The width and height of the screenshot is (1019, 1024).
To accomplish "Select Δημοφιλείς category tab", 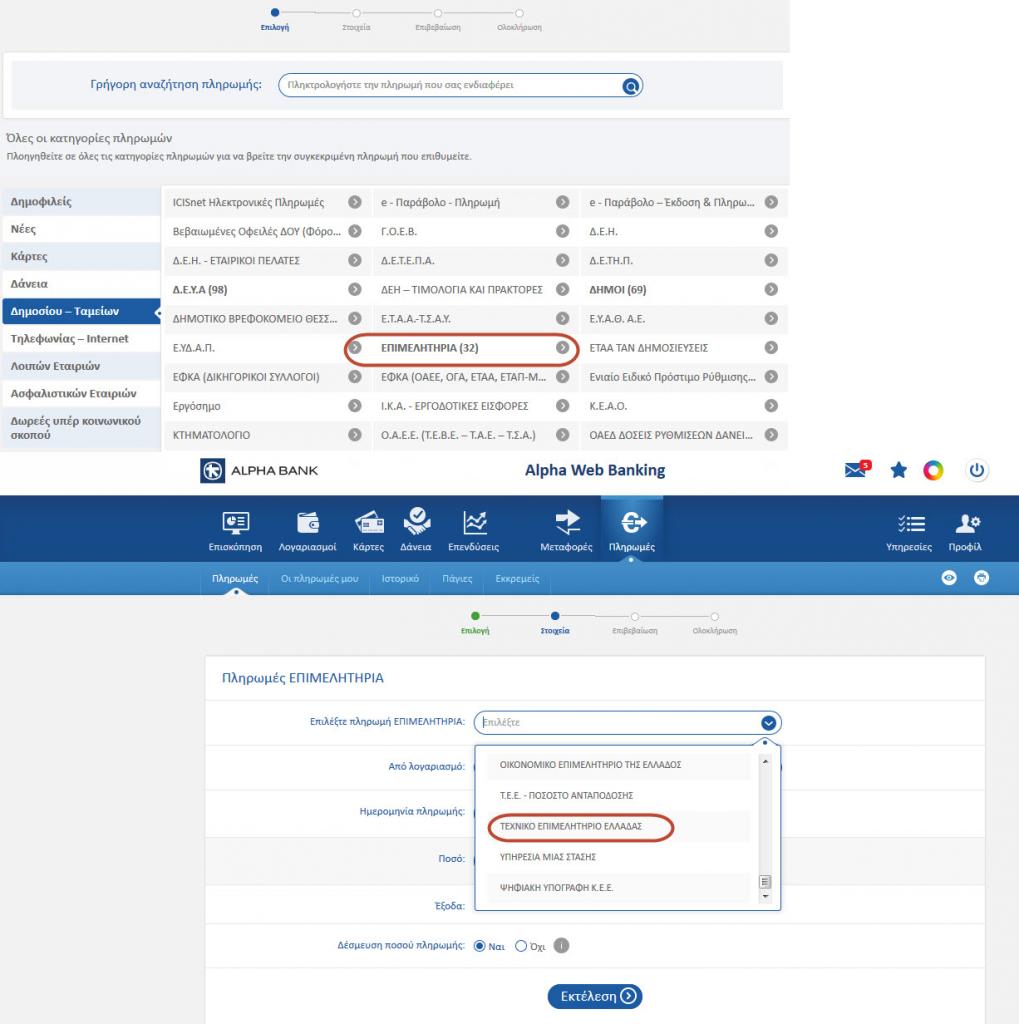I will pyautogui.click(x=81, y=202).
